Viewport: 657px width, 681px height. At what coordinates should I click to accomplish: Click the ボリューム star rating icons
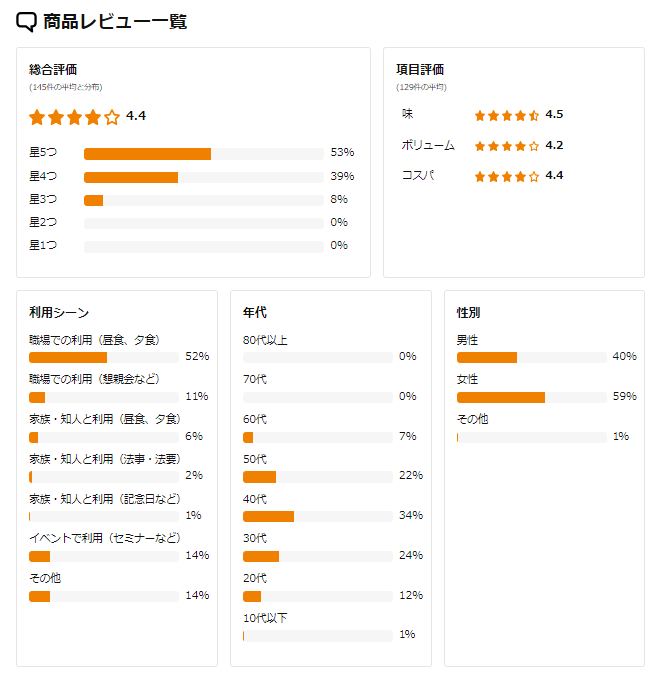coord(506,146)
